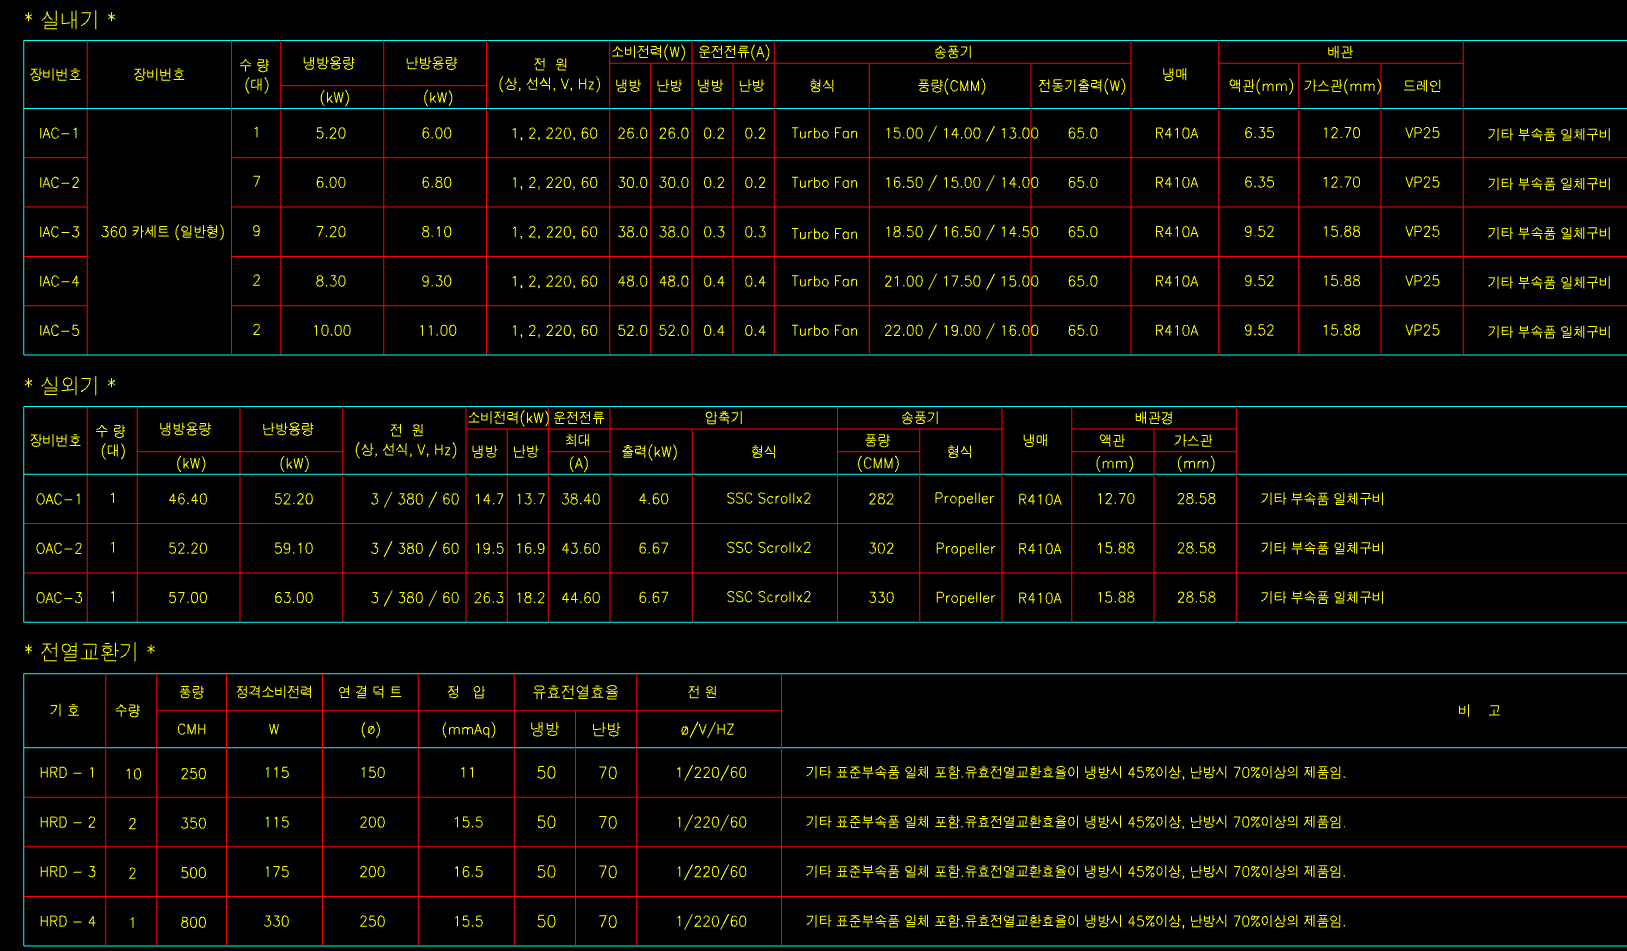The width and height of the screenshot is (1627, 951).
Task: Select the 정격소비전력 column header
Action: coord(274,692)
